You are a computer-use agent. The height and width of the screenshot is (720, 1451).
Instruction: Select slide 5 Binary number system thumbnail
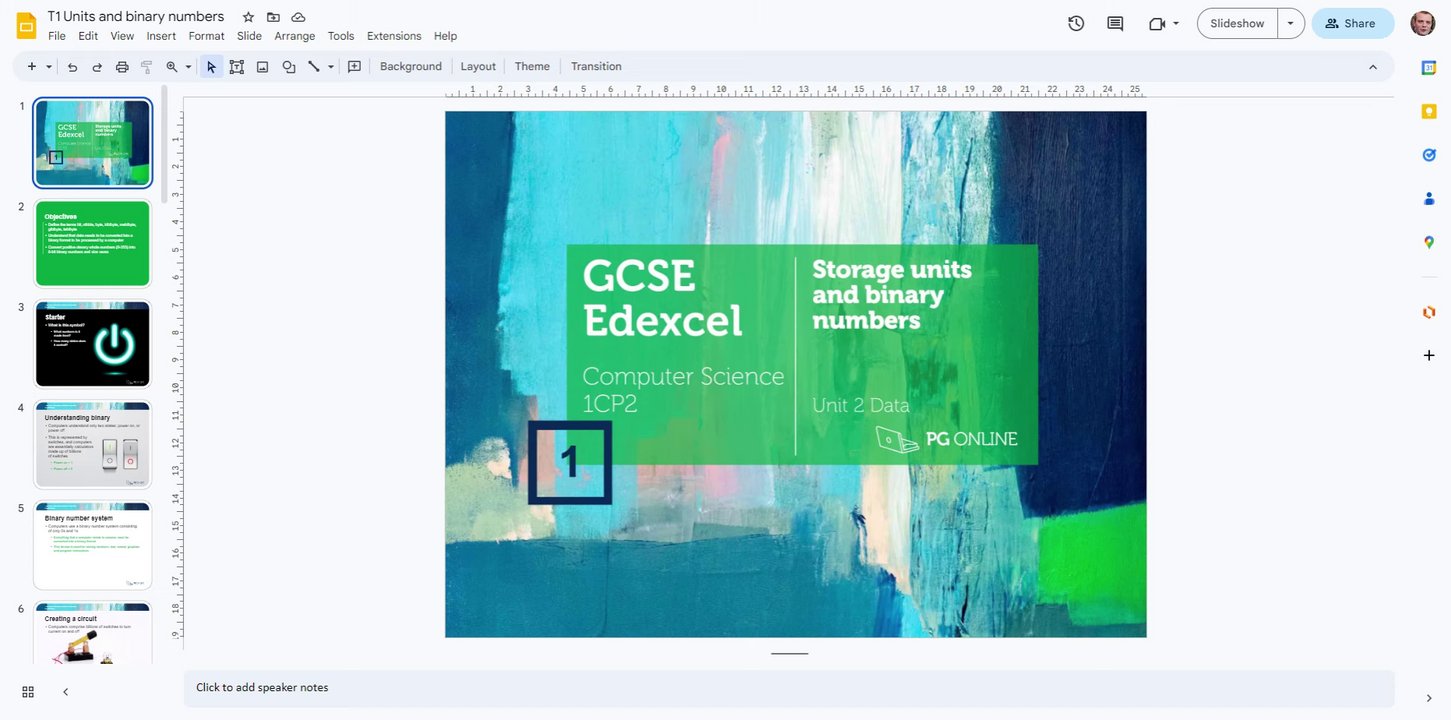click(93, 545)
